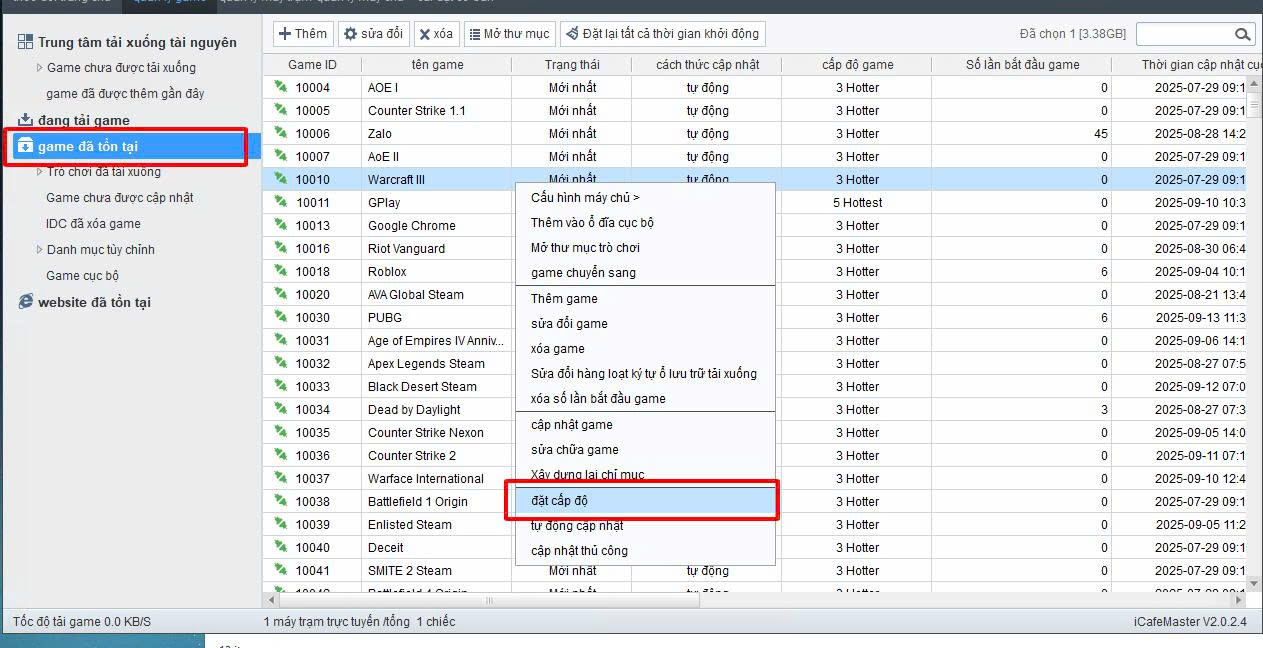Viewport: 1263px width, 648px height.
Task: Click the green status icon for Zalo row
Action: [x=281, y=133]
